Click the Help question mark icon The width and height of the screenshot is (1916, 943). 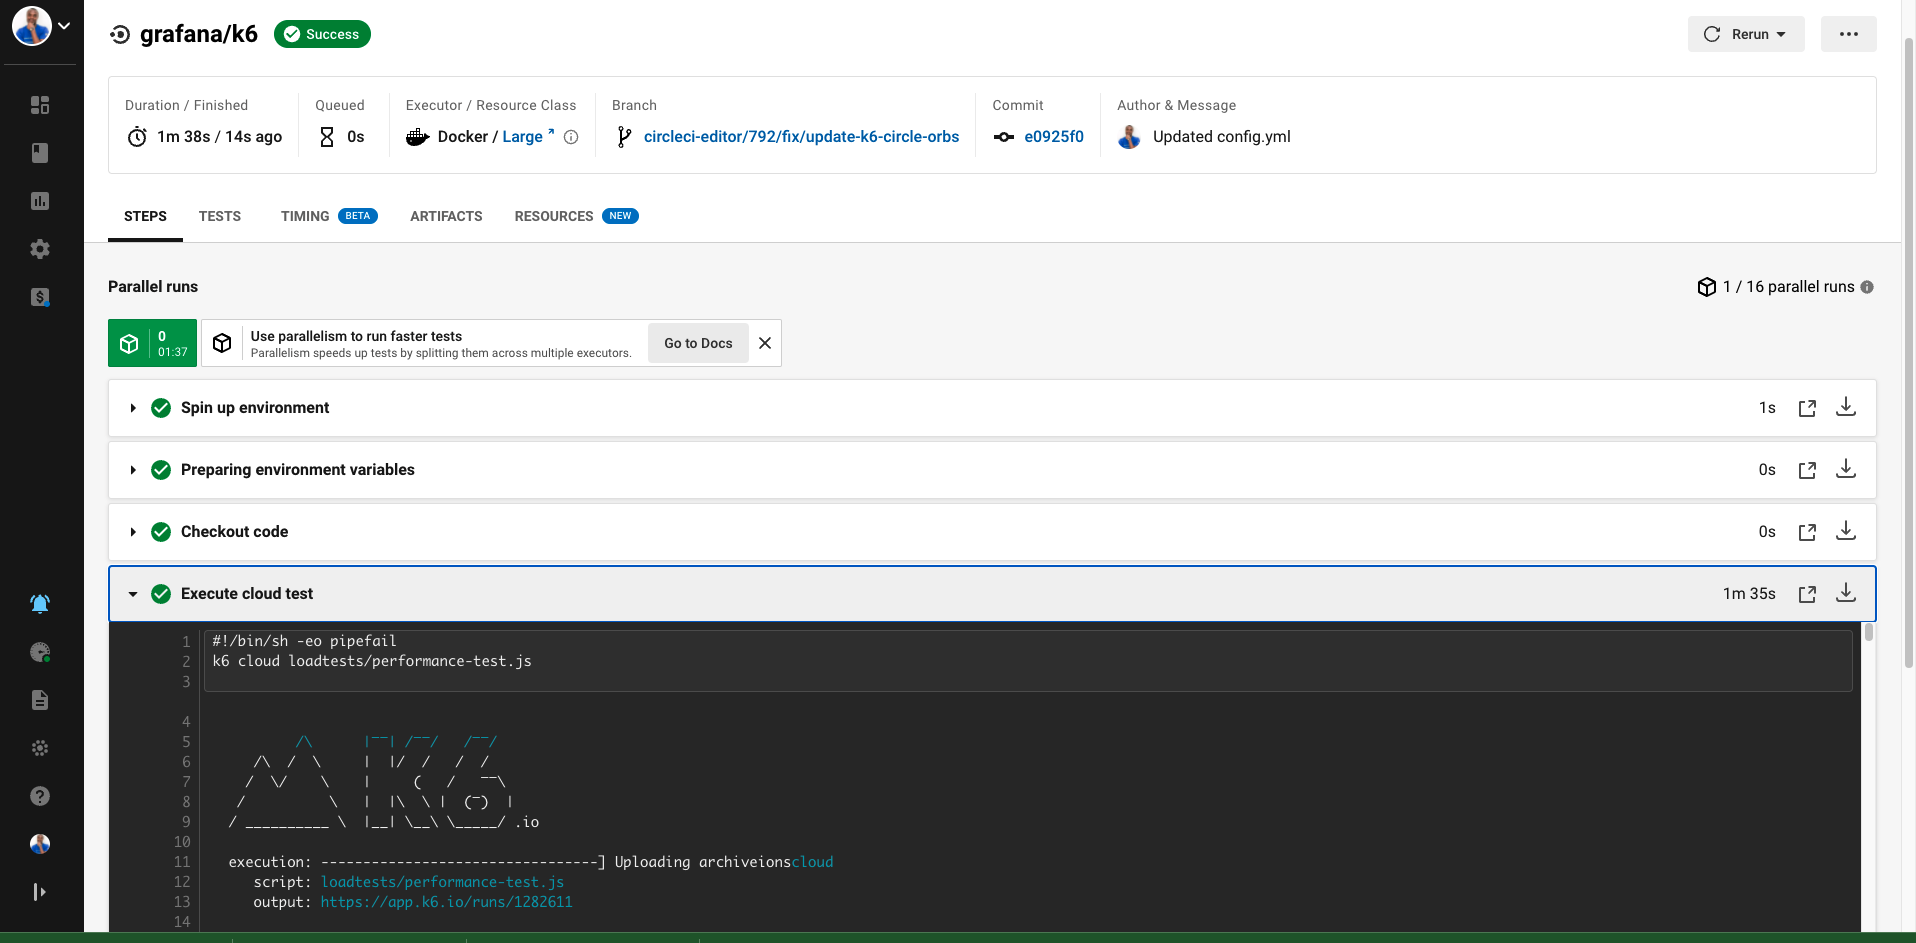click(40, 795)
